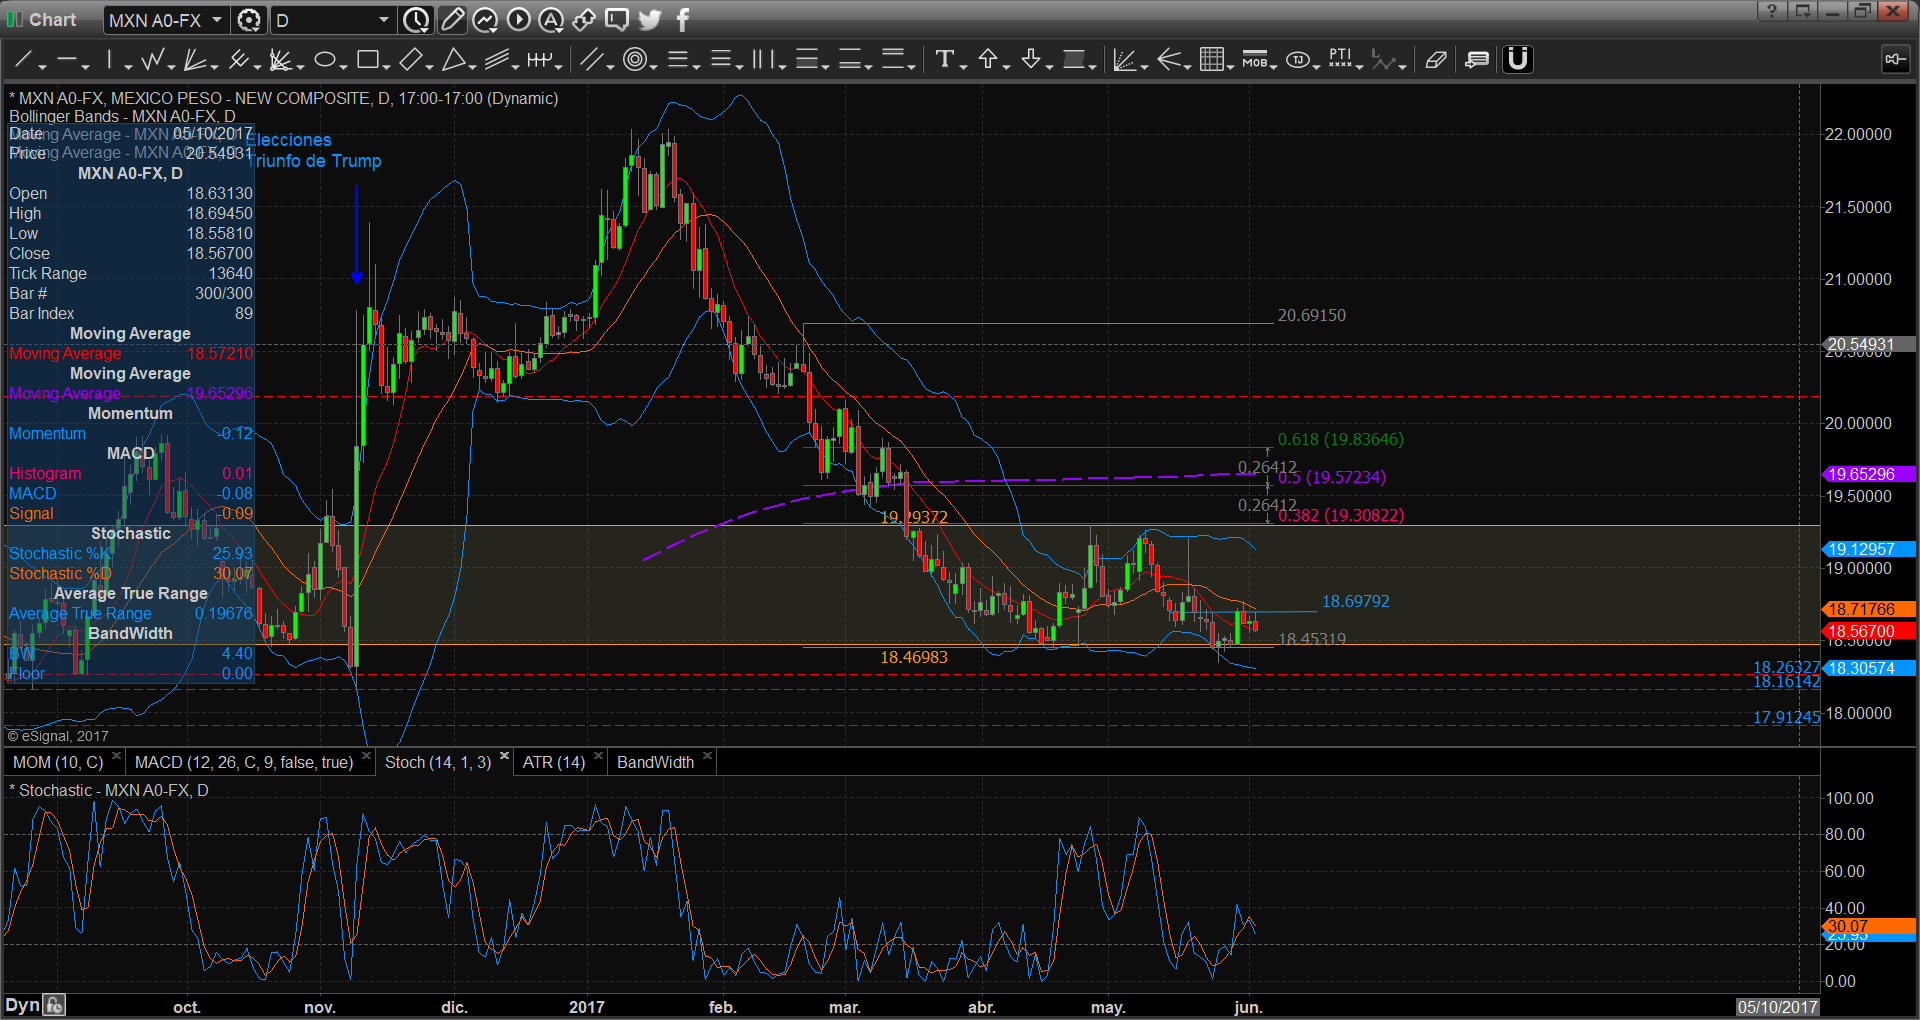Select the TJ ellipse tool
Image resolution: width=1920 pixels, height=1020 pixels.
(x=1298, y=60)
